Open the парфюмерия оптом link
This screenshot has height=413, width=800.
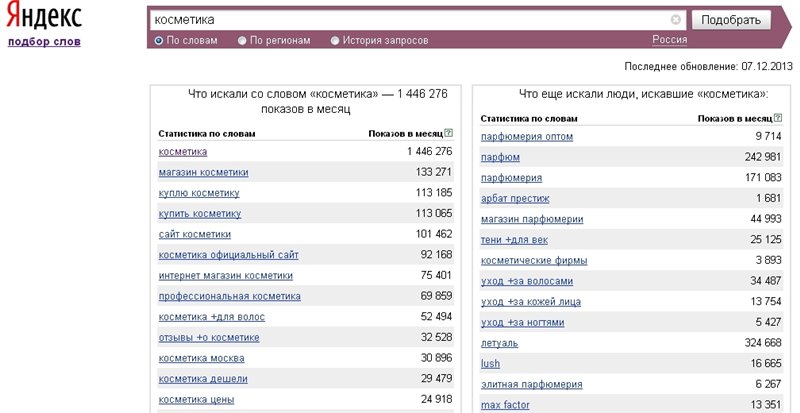coord(527,137)
